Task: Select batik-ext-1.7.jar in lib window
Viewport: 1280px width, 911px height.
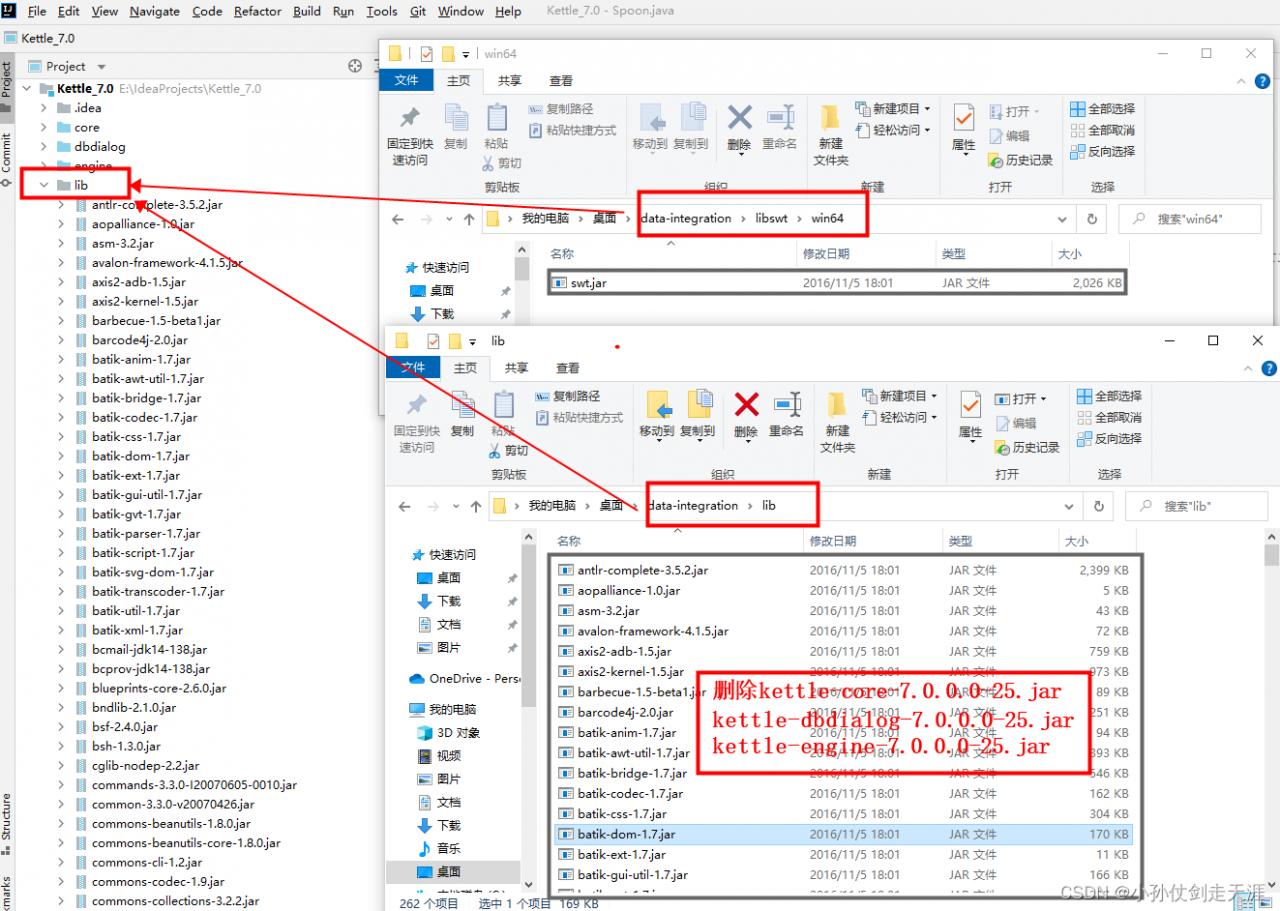Action: (842, 855)
